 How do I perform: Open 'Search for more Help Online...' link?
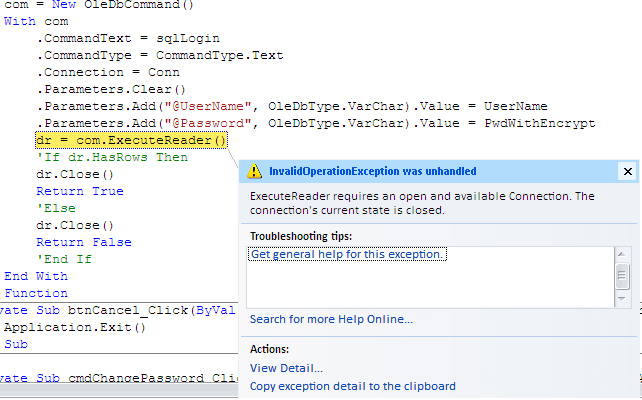331,319
